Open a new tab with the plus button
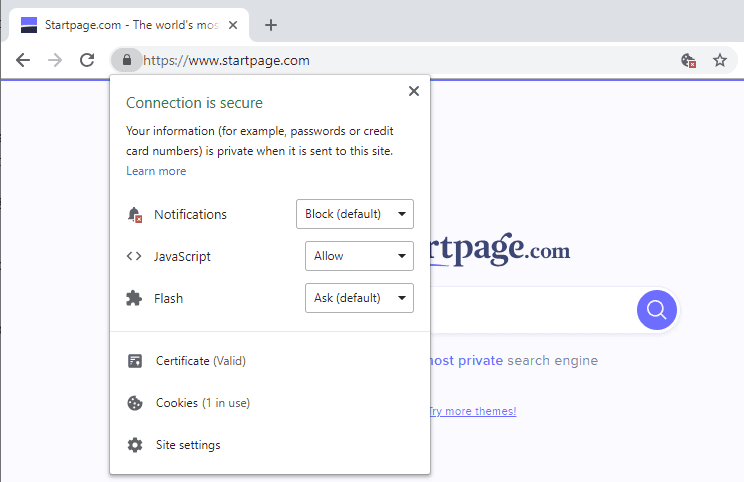 (271, 25)
